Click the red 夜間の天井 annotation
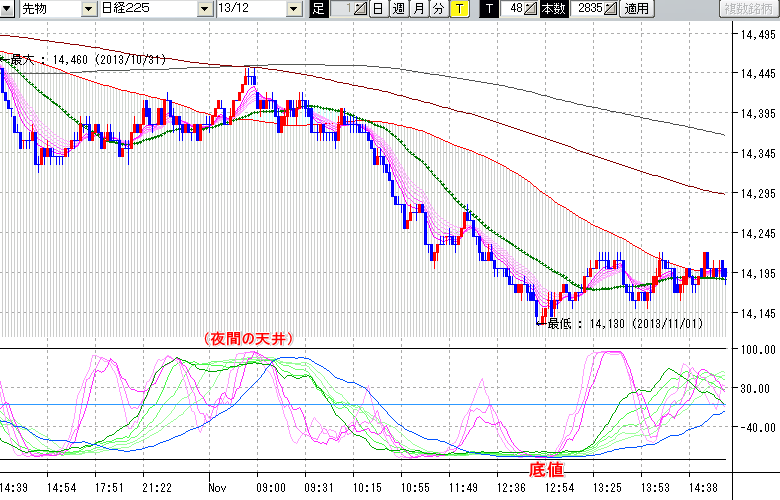 (x=248, y=339)
